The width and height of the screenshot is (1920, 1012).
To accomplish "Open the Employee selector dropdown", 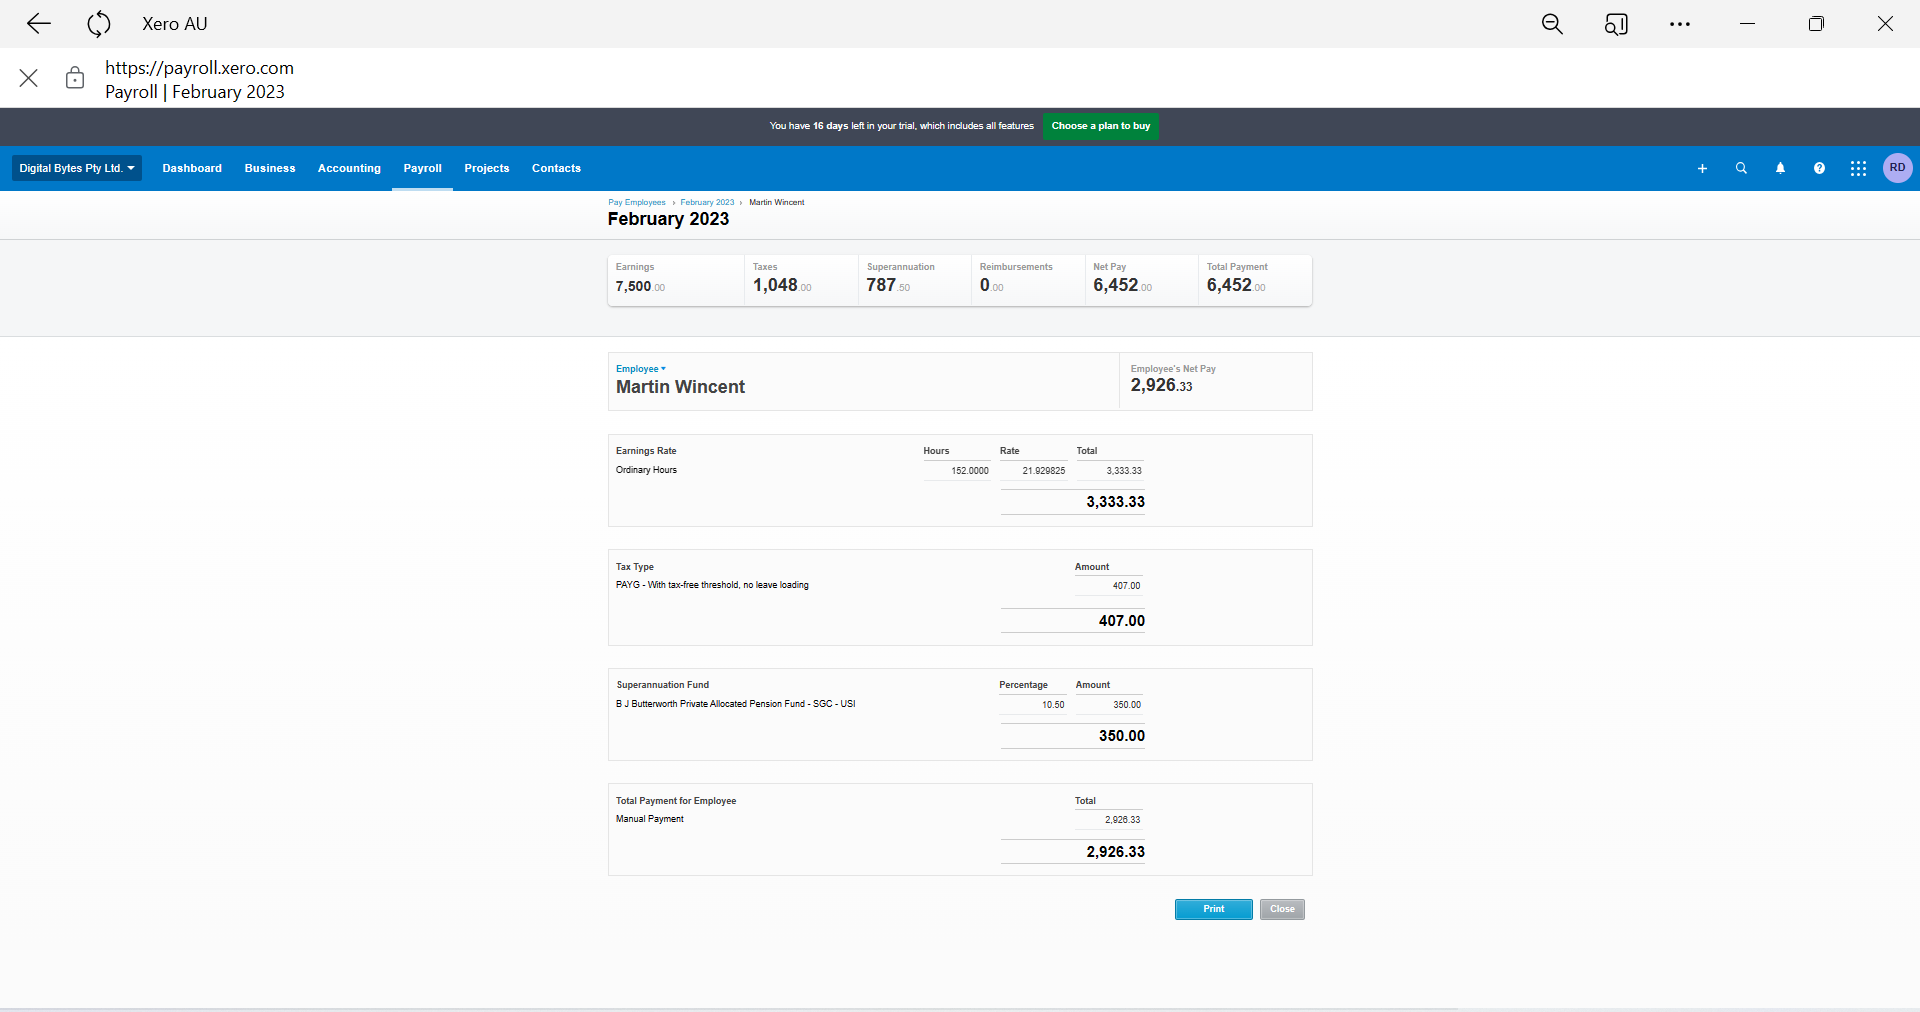I will coord(640,369).
